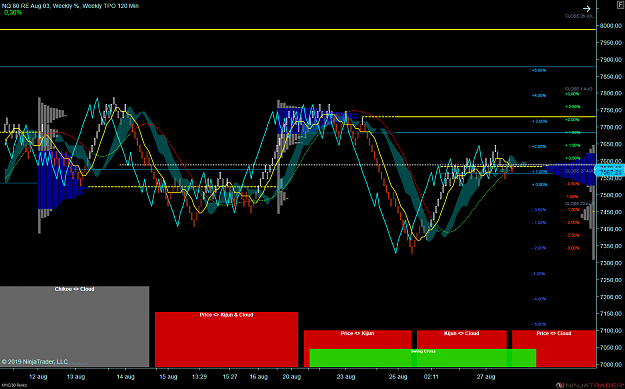Click the 26 aug date label
625x389 pixels.
(398, 377)
